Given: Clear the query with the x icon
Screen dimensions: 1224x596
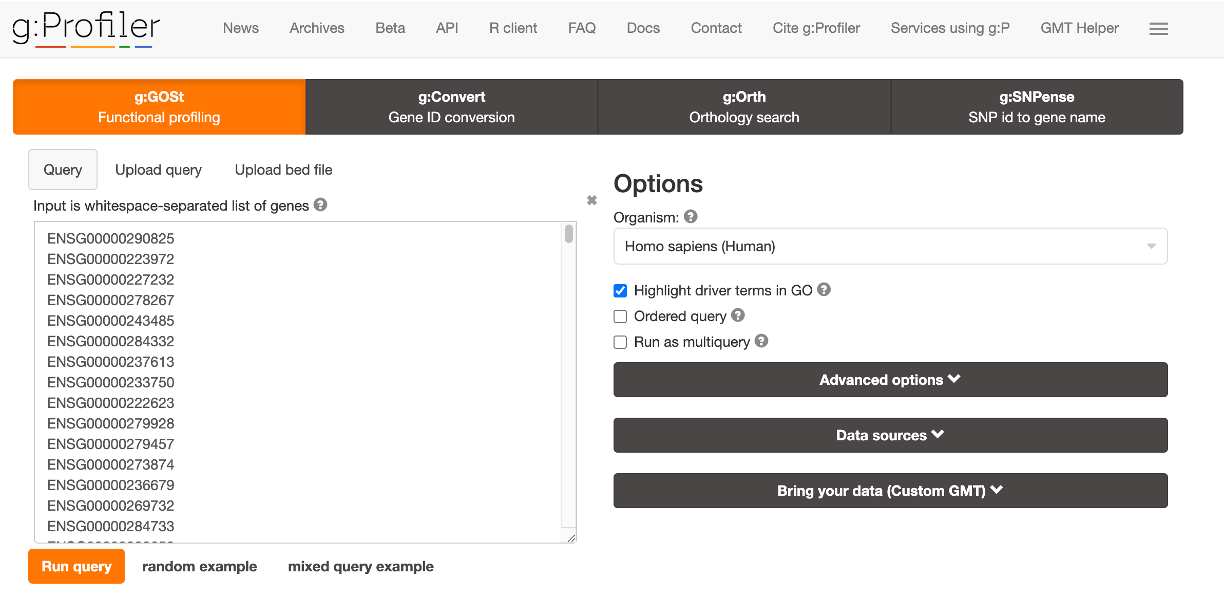Looking at the screenshot, I should pos(591,200).
